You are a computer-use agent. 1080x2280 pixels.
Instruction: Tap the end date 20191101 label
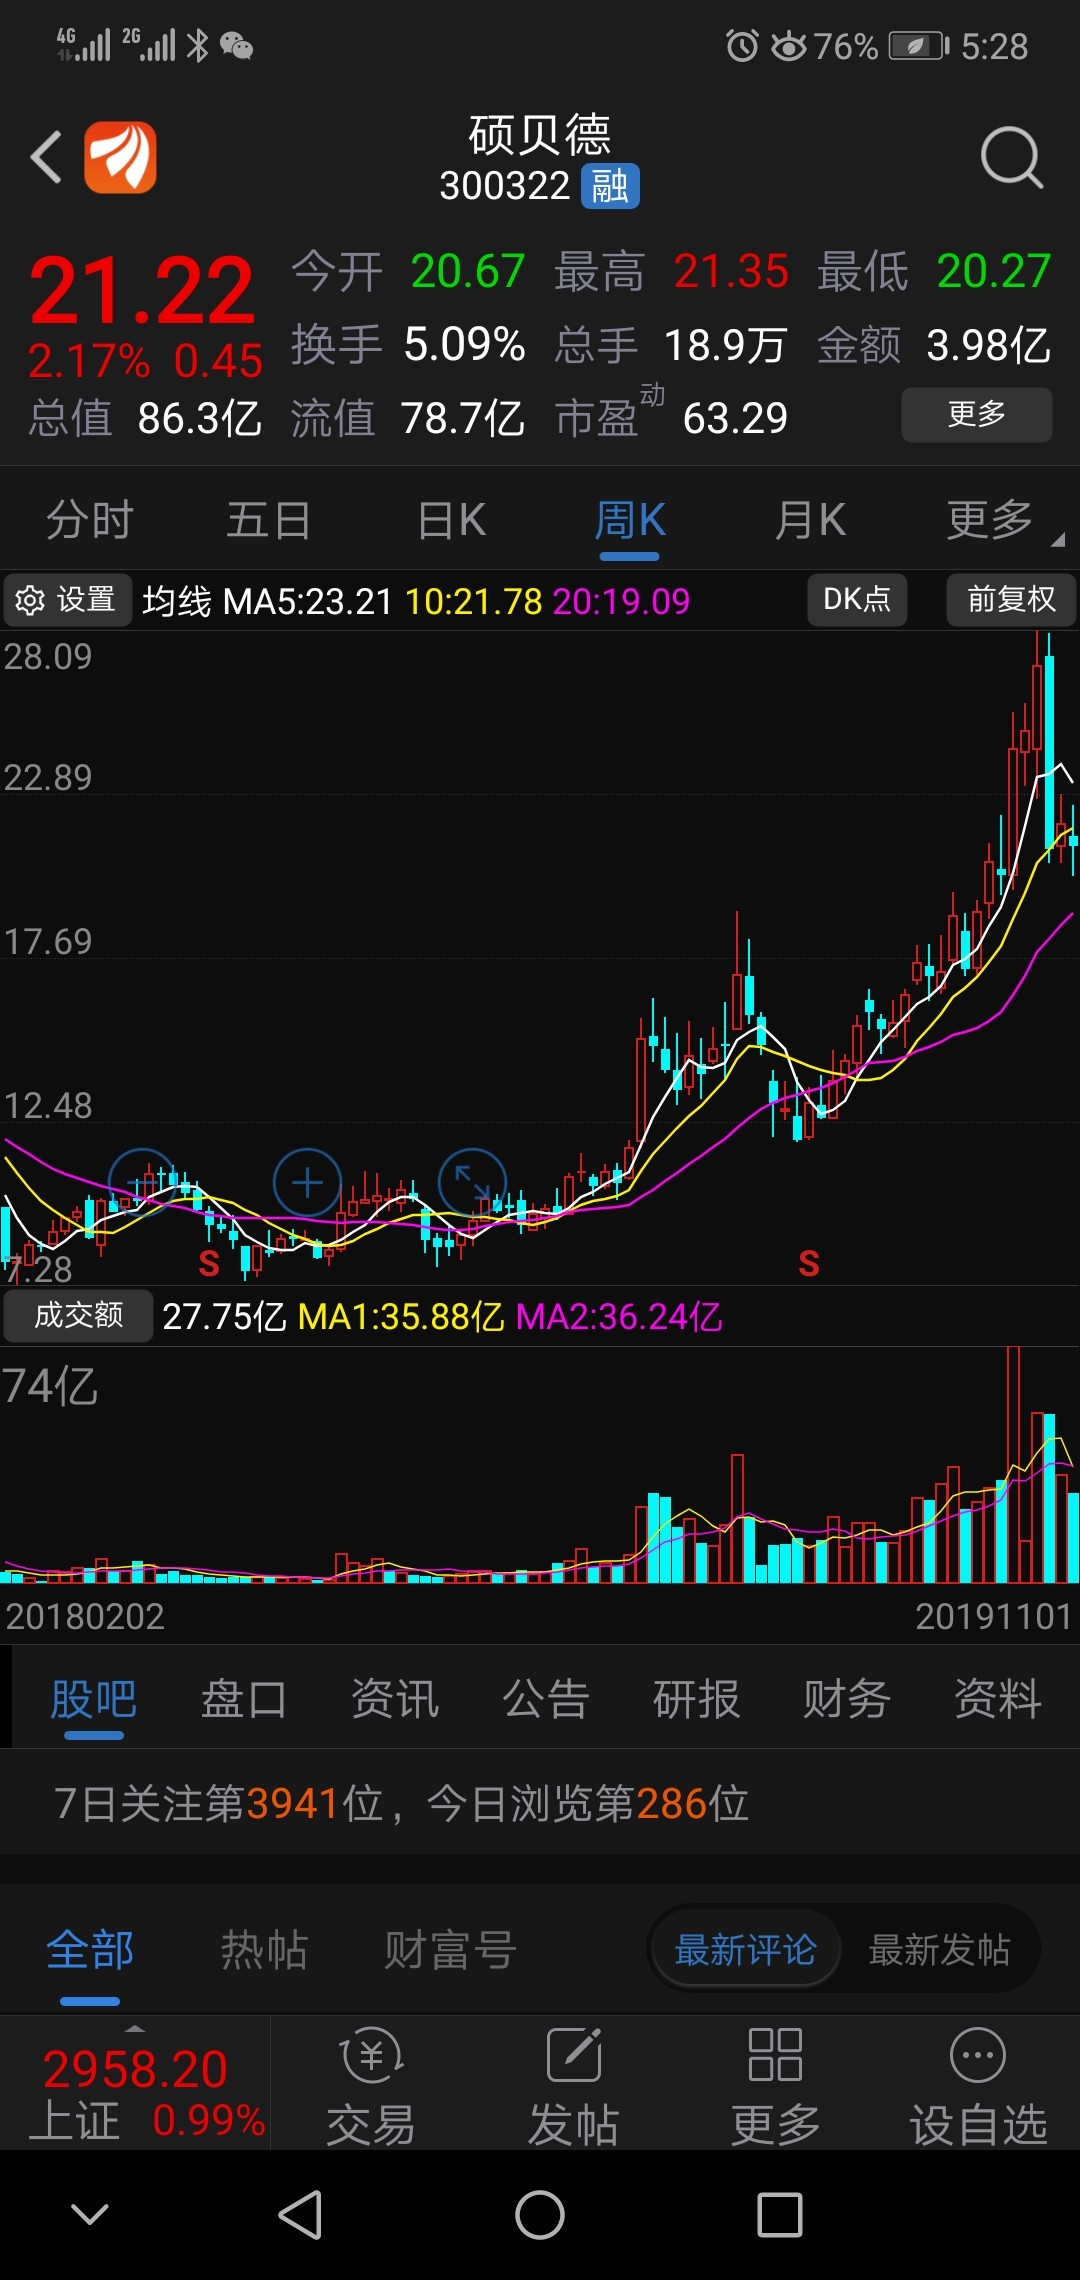pos(993,1616)
